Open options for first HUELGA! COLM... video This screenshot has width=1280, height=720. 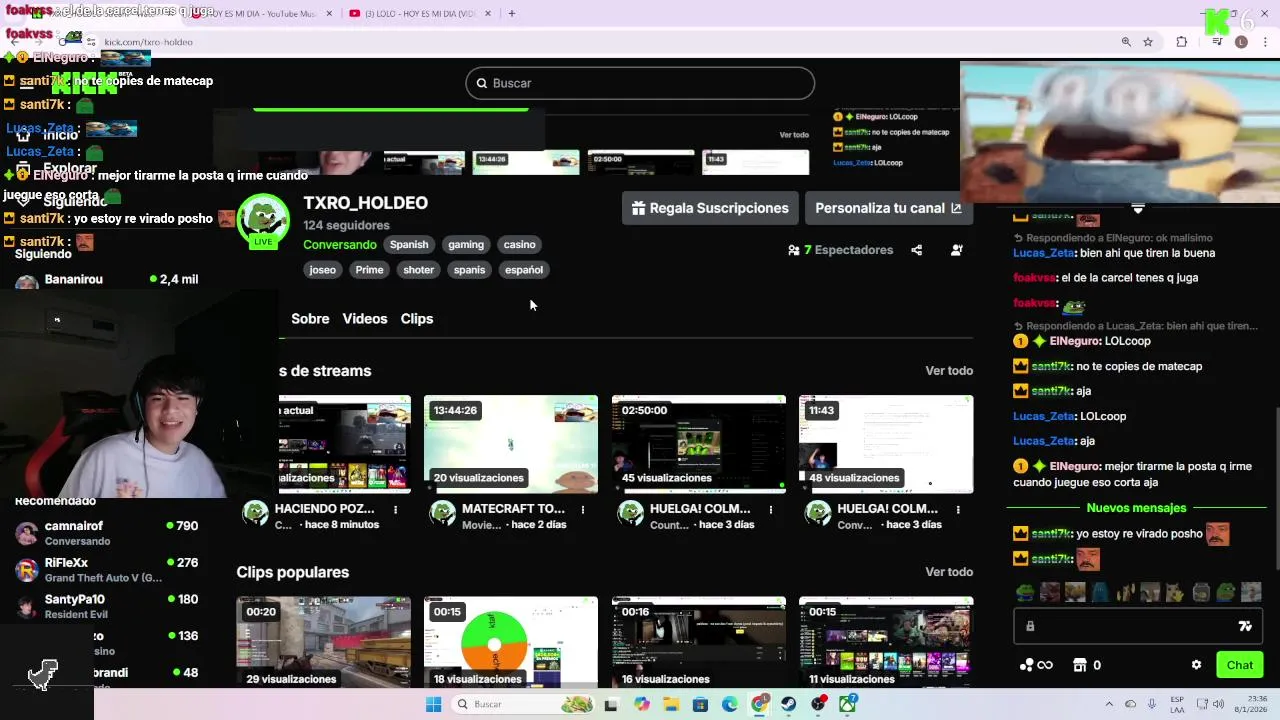(x=771, y=510)
